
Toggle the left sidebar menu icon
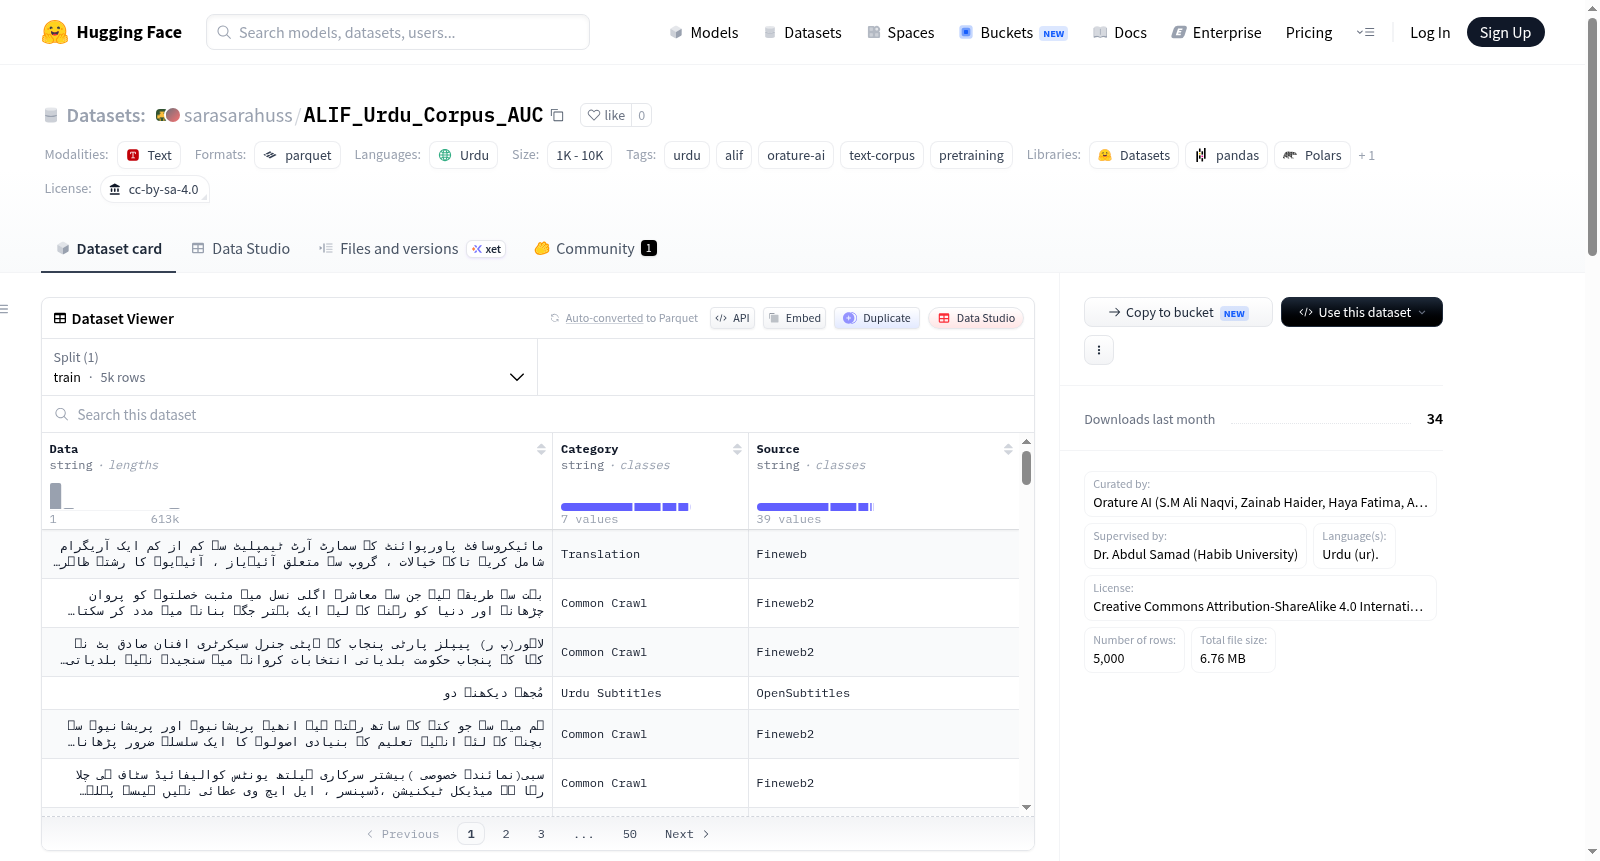[x=4, y=309]
